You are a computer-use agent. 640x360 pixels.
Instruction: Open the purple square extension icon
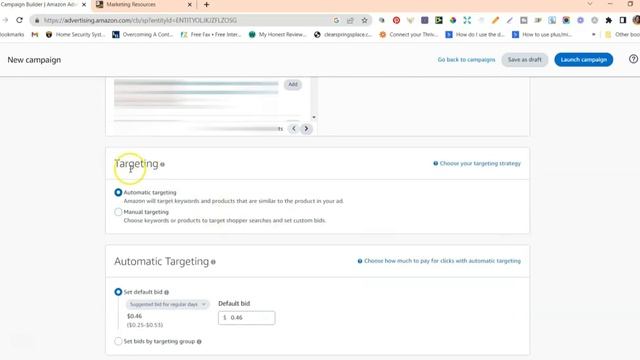pyautogui.click(x=424, y=20)
